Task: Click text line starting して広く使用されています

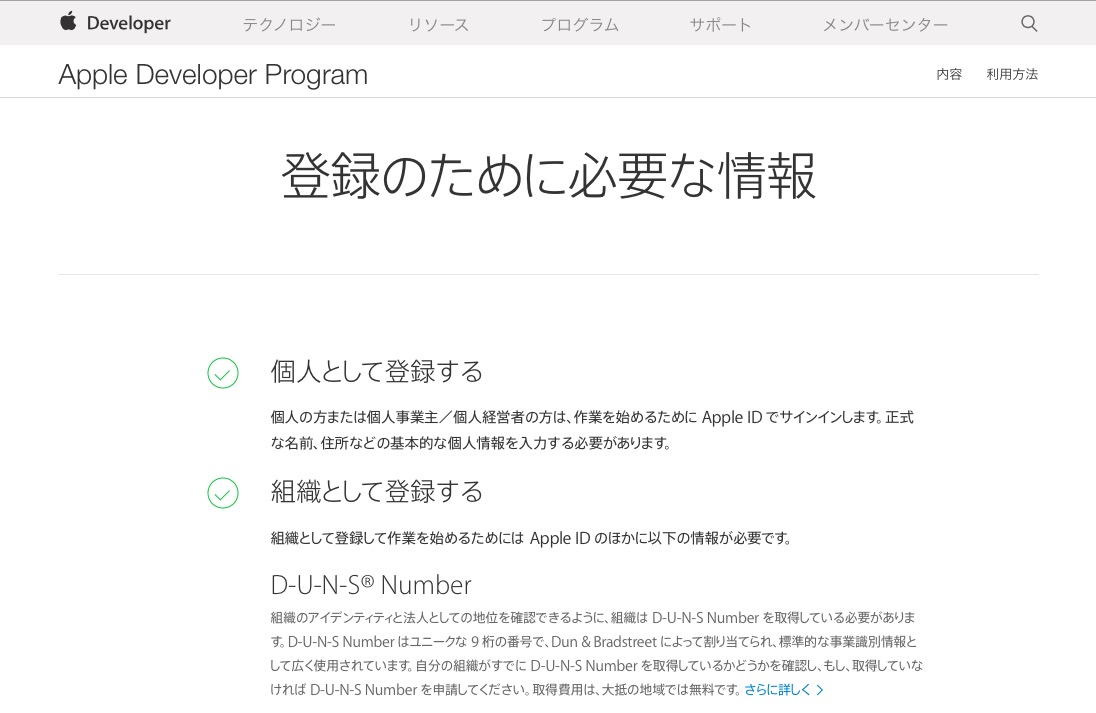Action: (596, 665)
